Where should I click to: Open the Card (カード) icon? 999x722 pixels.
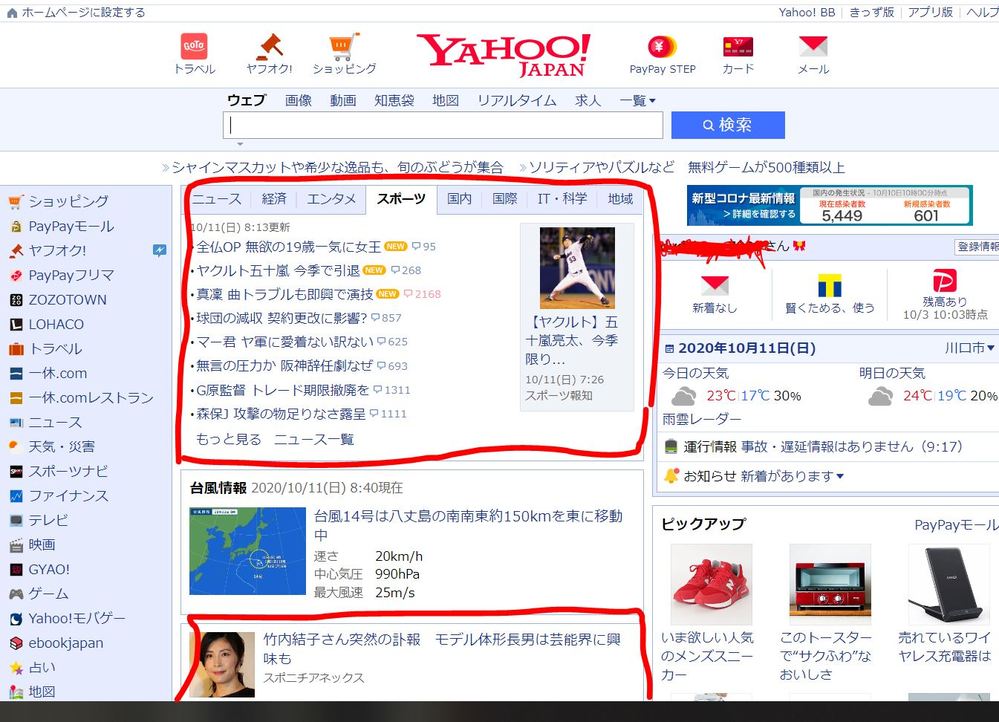(738, 47)
